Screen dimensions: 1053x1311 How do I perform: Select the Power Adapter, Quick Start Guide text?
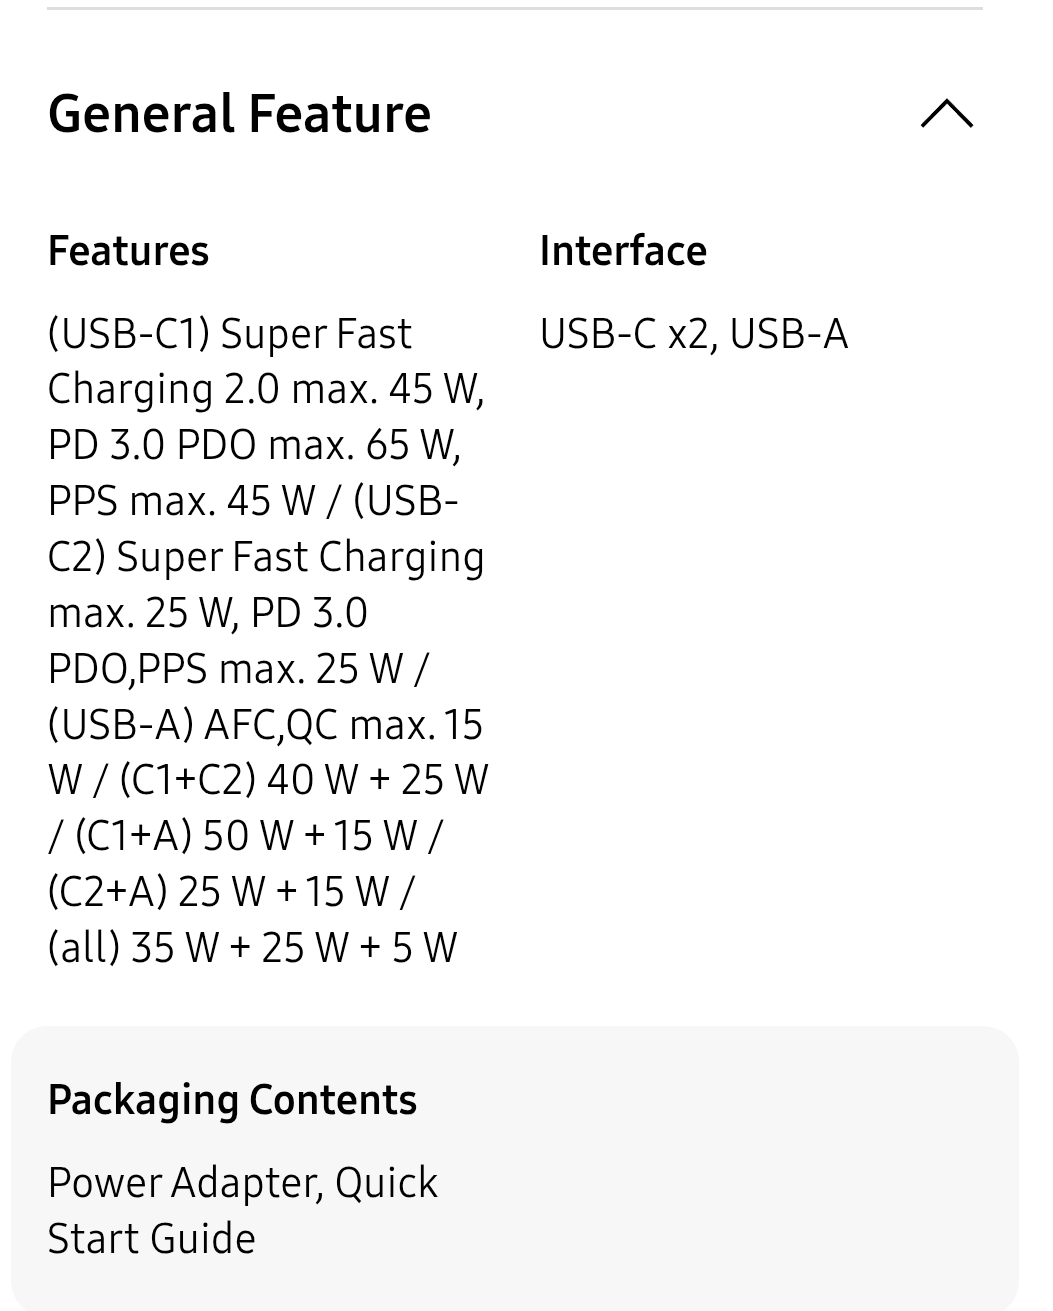point(242,1209)
